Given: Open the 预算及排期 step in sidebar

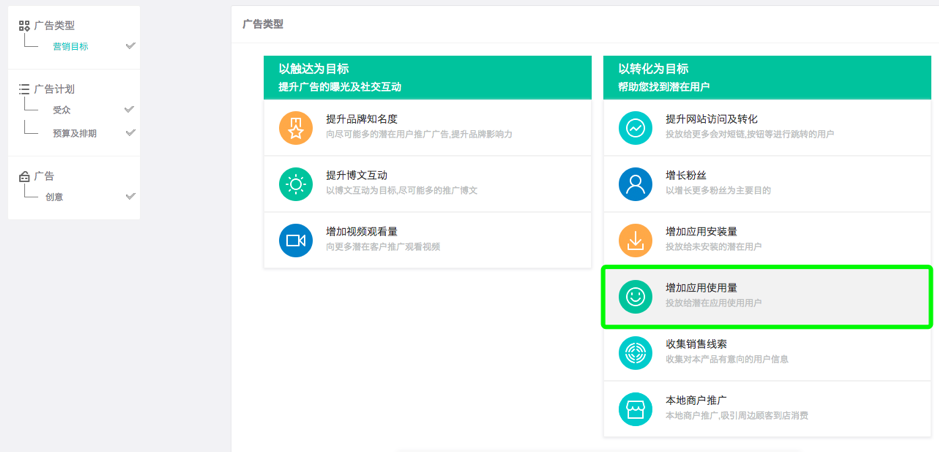Looking at the screenshot, I should pyautogui.click(x=75, y=134).
